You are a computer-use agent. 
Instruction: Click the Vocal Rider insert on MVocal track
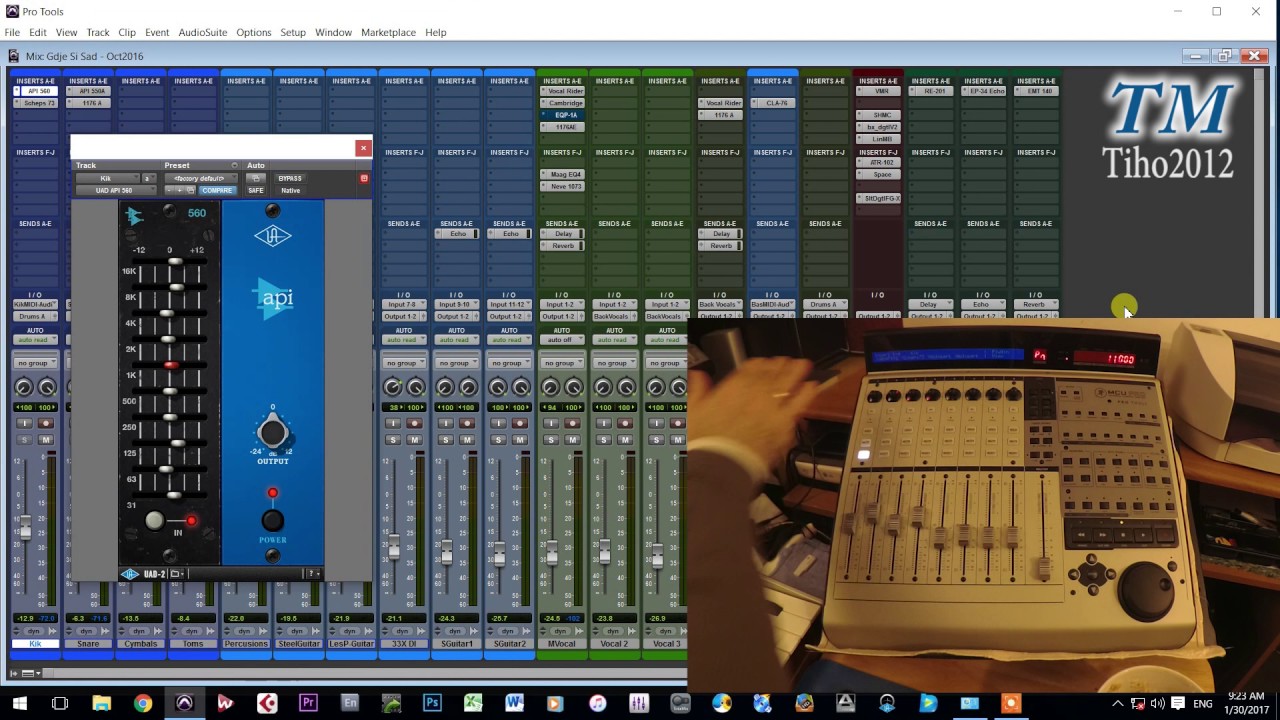coord(566,91)
